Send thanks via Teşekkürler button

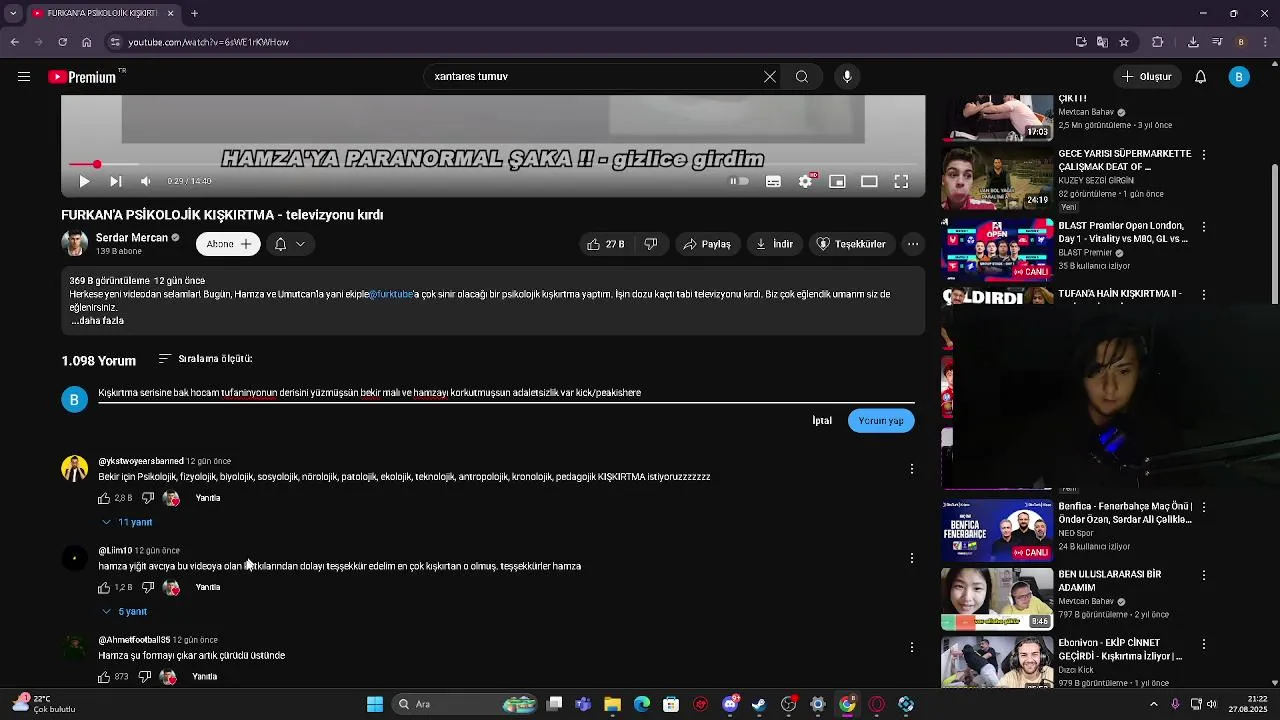(x=851, y=244)
